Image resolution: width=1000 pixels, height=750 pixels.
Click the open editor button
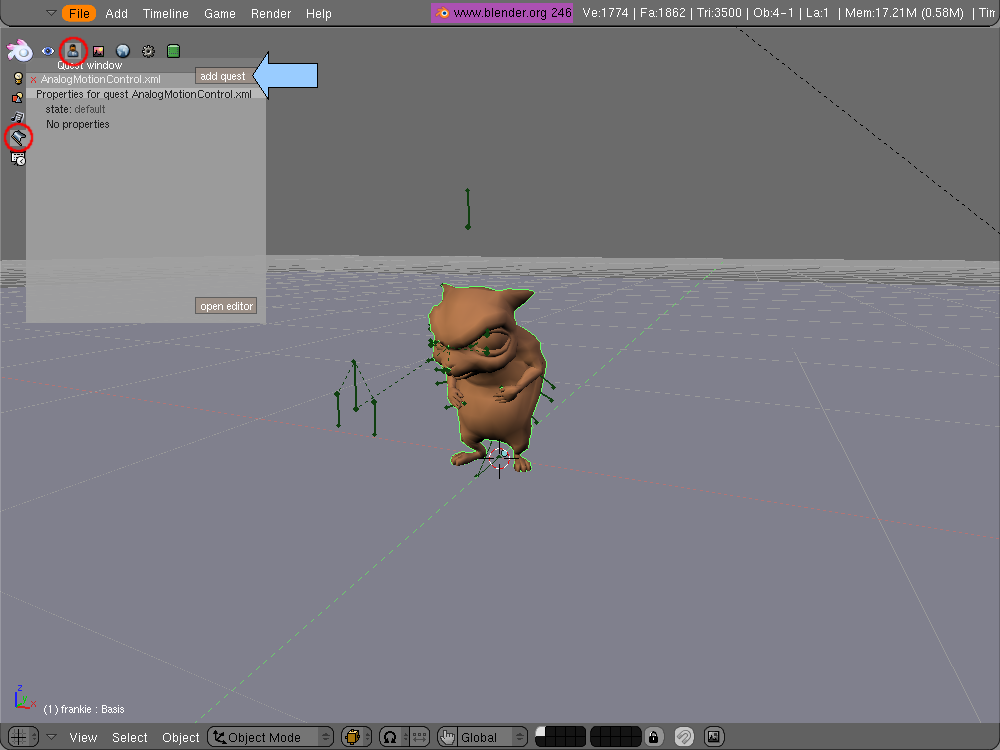(226, 306)
